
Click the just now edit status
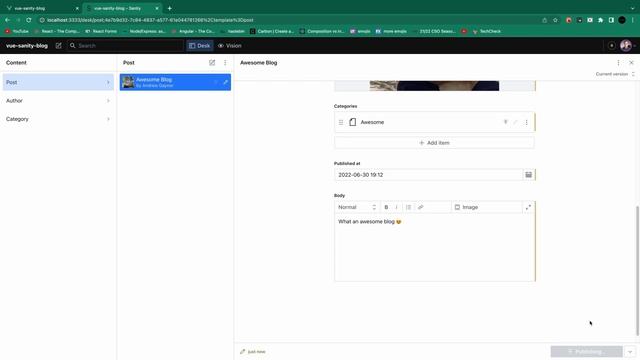253,351
